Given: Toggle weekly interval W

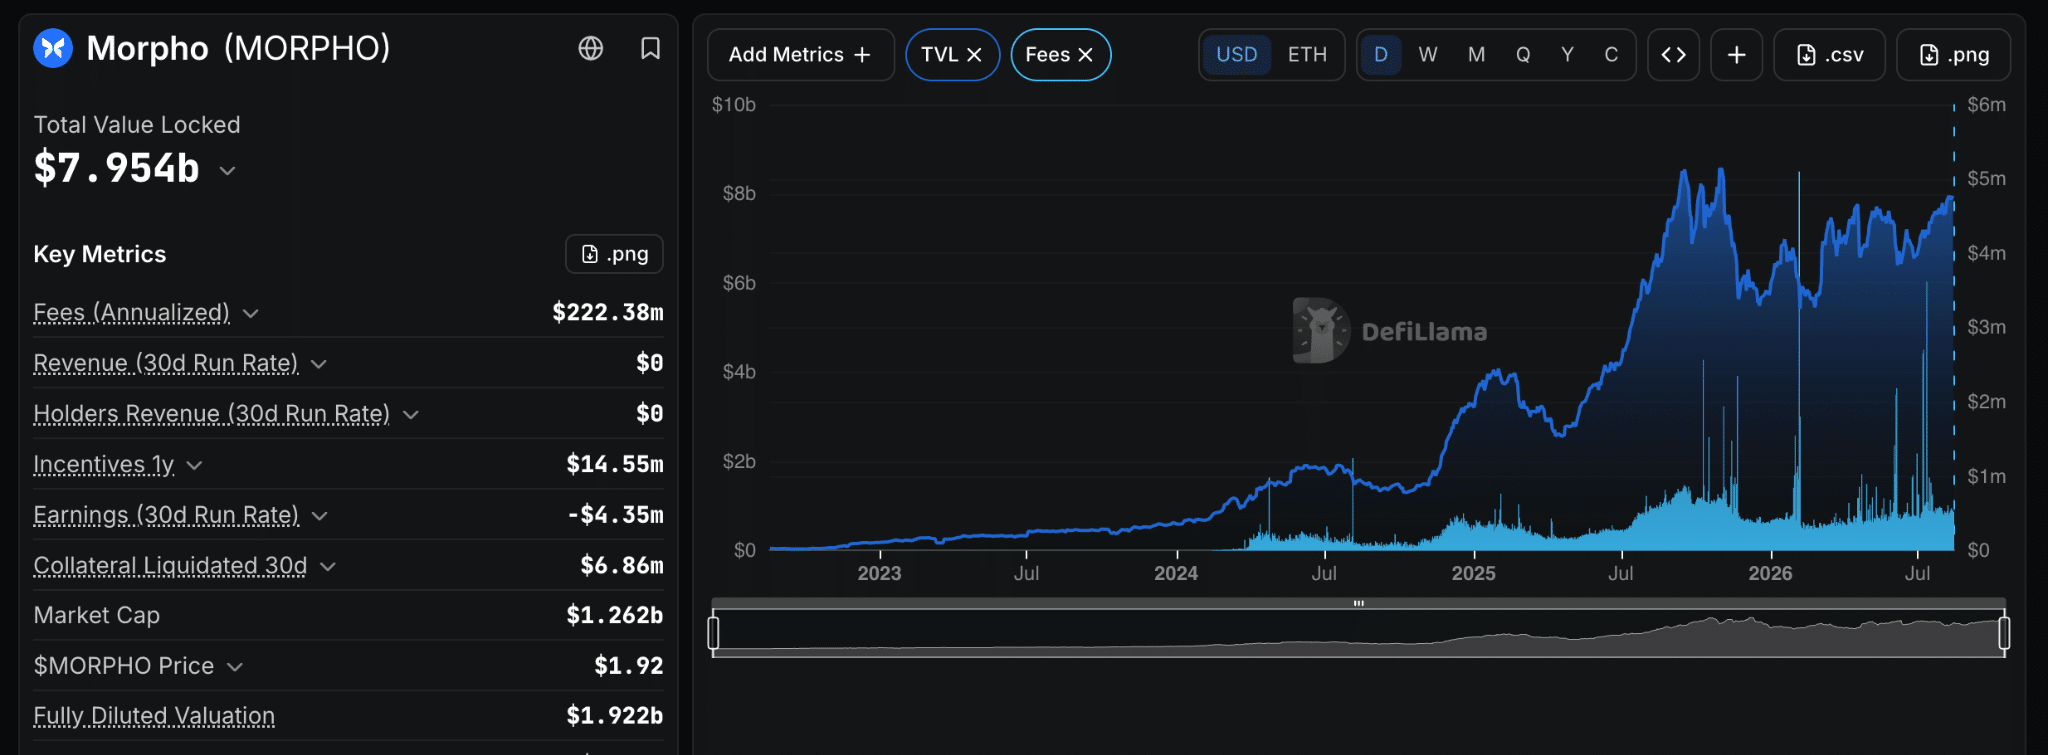Looking at the screenshot, I should (x=1428, y=55).
